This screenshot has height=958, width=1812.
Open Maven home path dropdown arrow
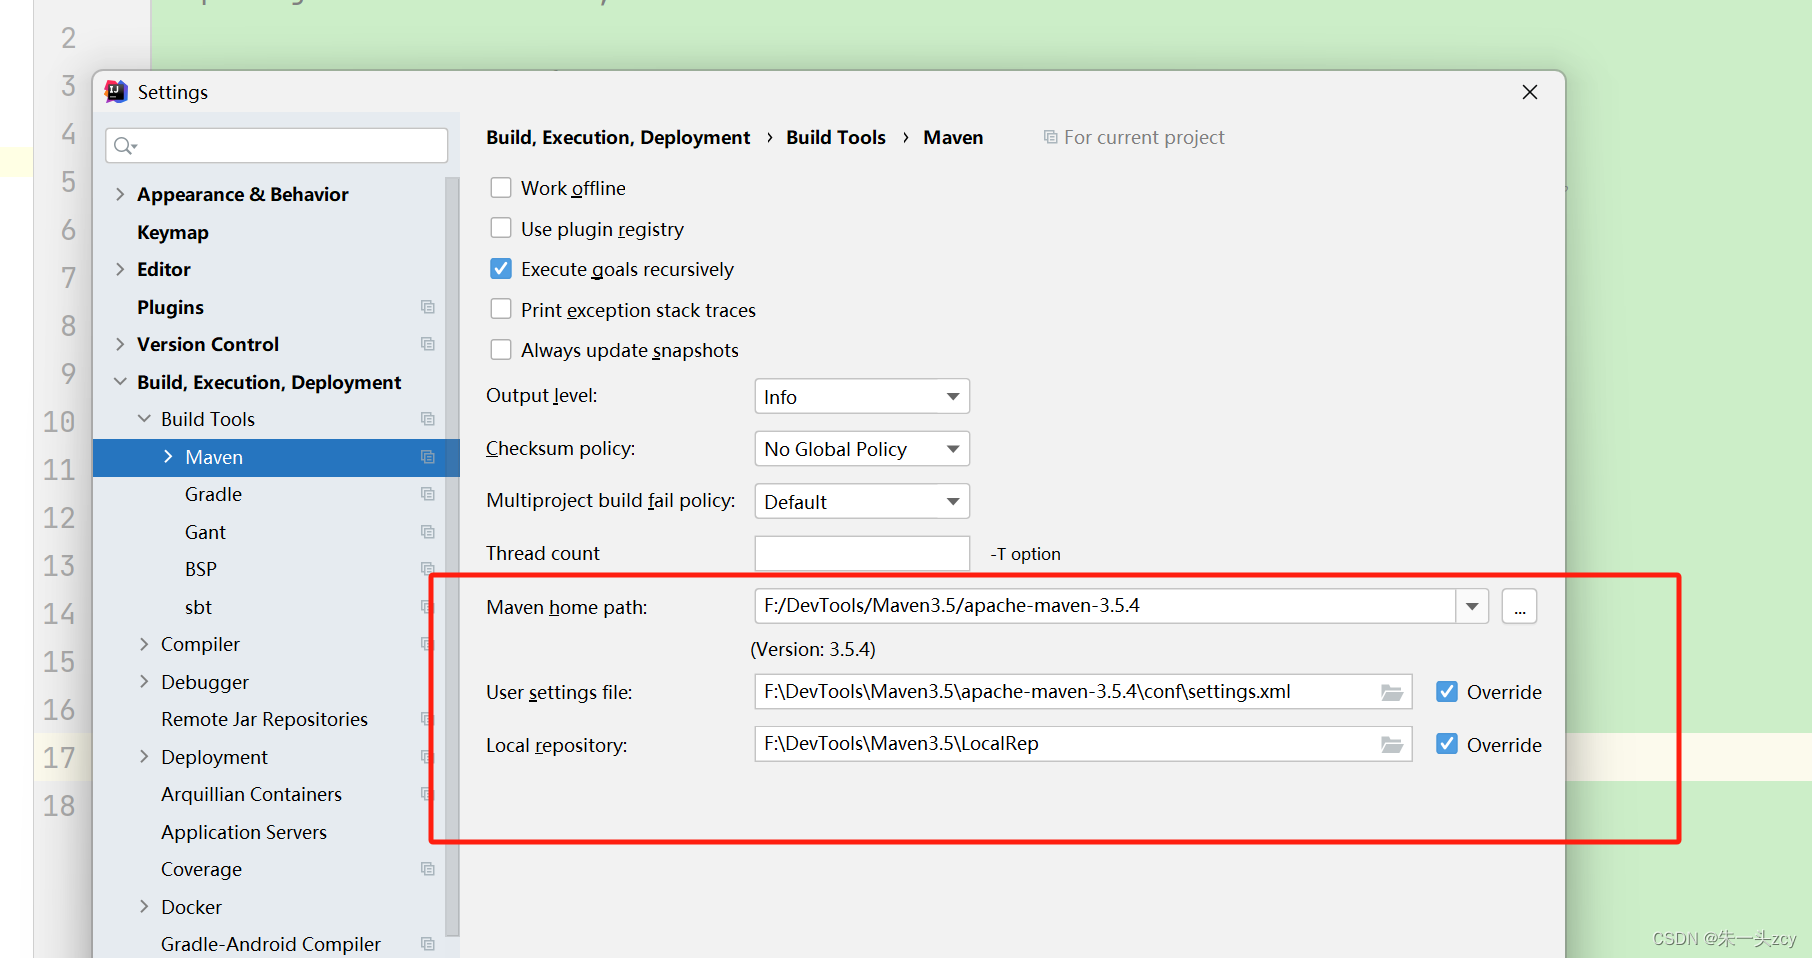(1472, 606)
